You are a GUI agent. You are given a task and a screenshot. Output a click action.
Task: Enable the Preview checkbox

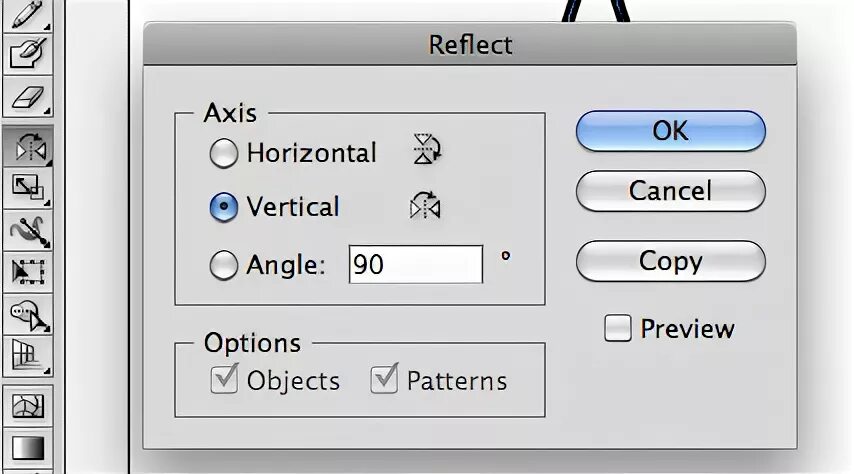[618, 328]
